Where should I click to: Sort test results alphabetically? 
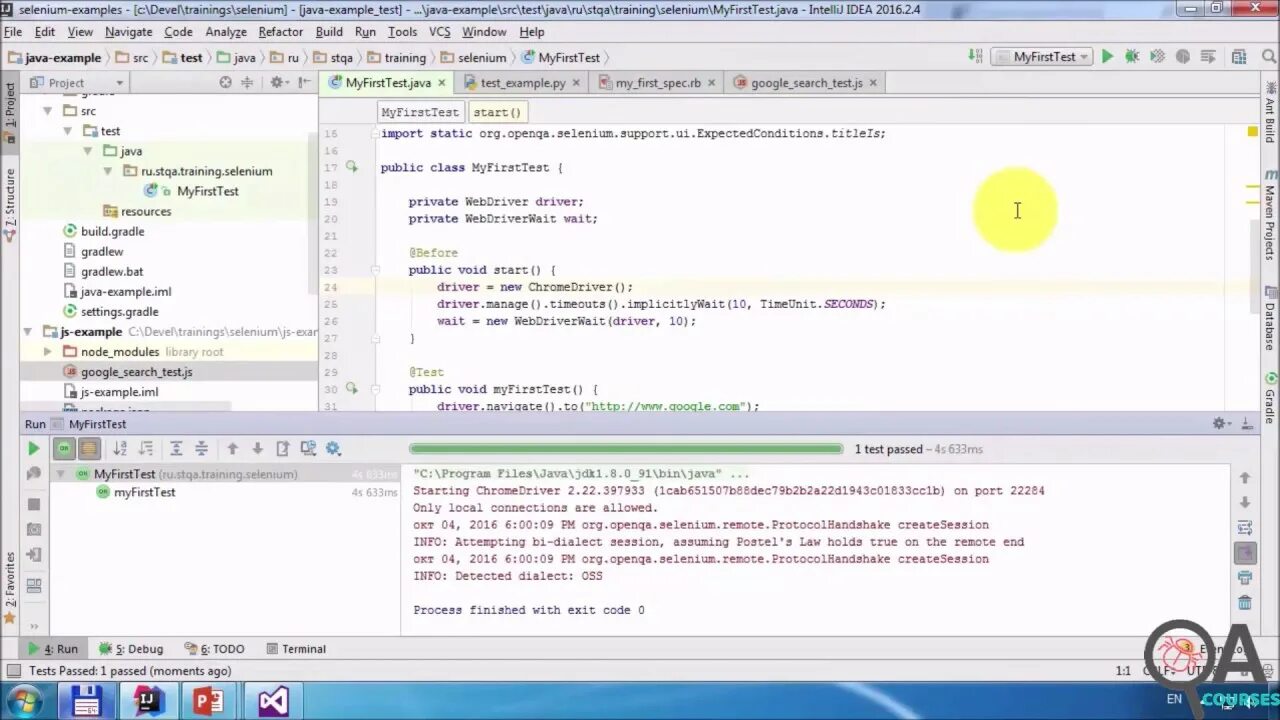(120, 449)
